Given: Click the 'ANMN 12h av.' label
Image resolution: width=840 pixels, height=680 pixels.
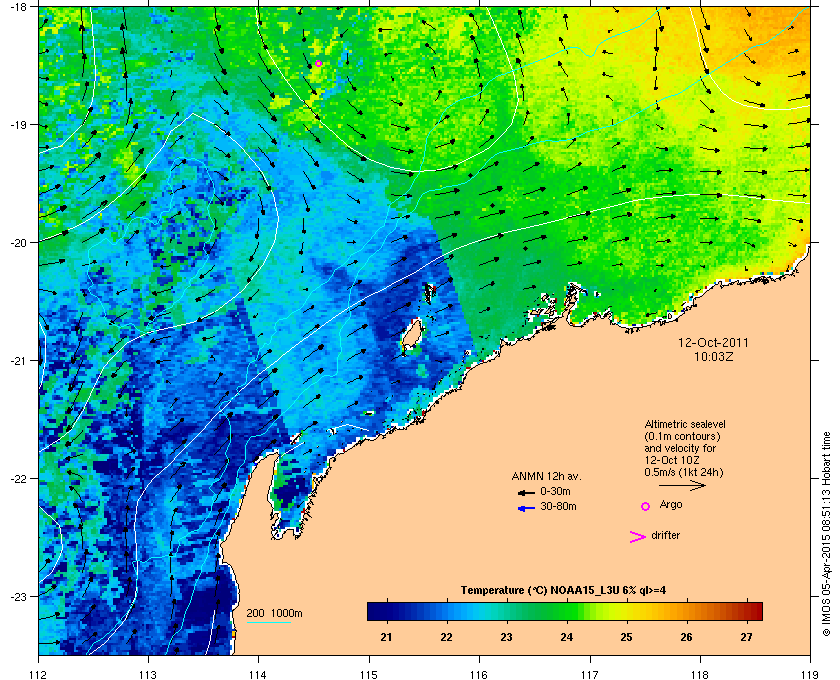Looking at the screenshot, I should point(546,476).
